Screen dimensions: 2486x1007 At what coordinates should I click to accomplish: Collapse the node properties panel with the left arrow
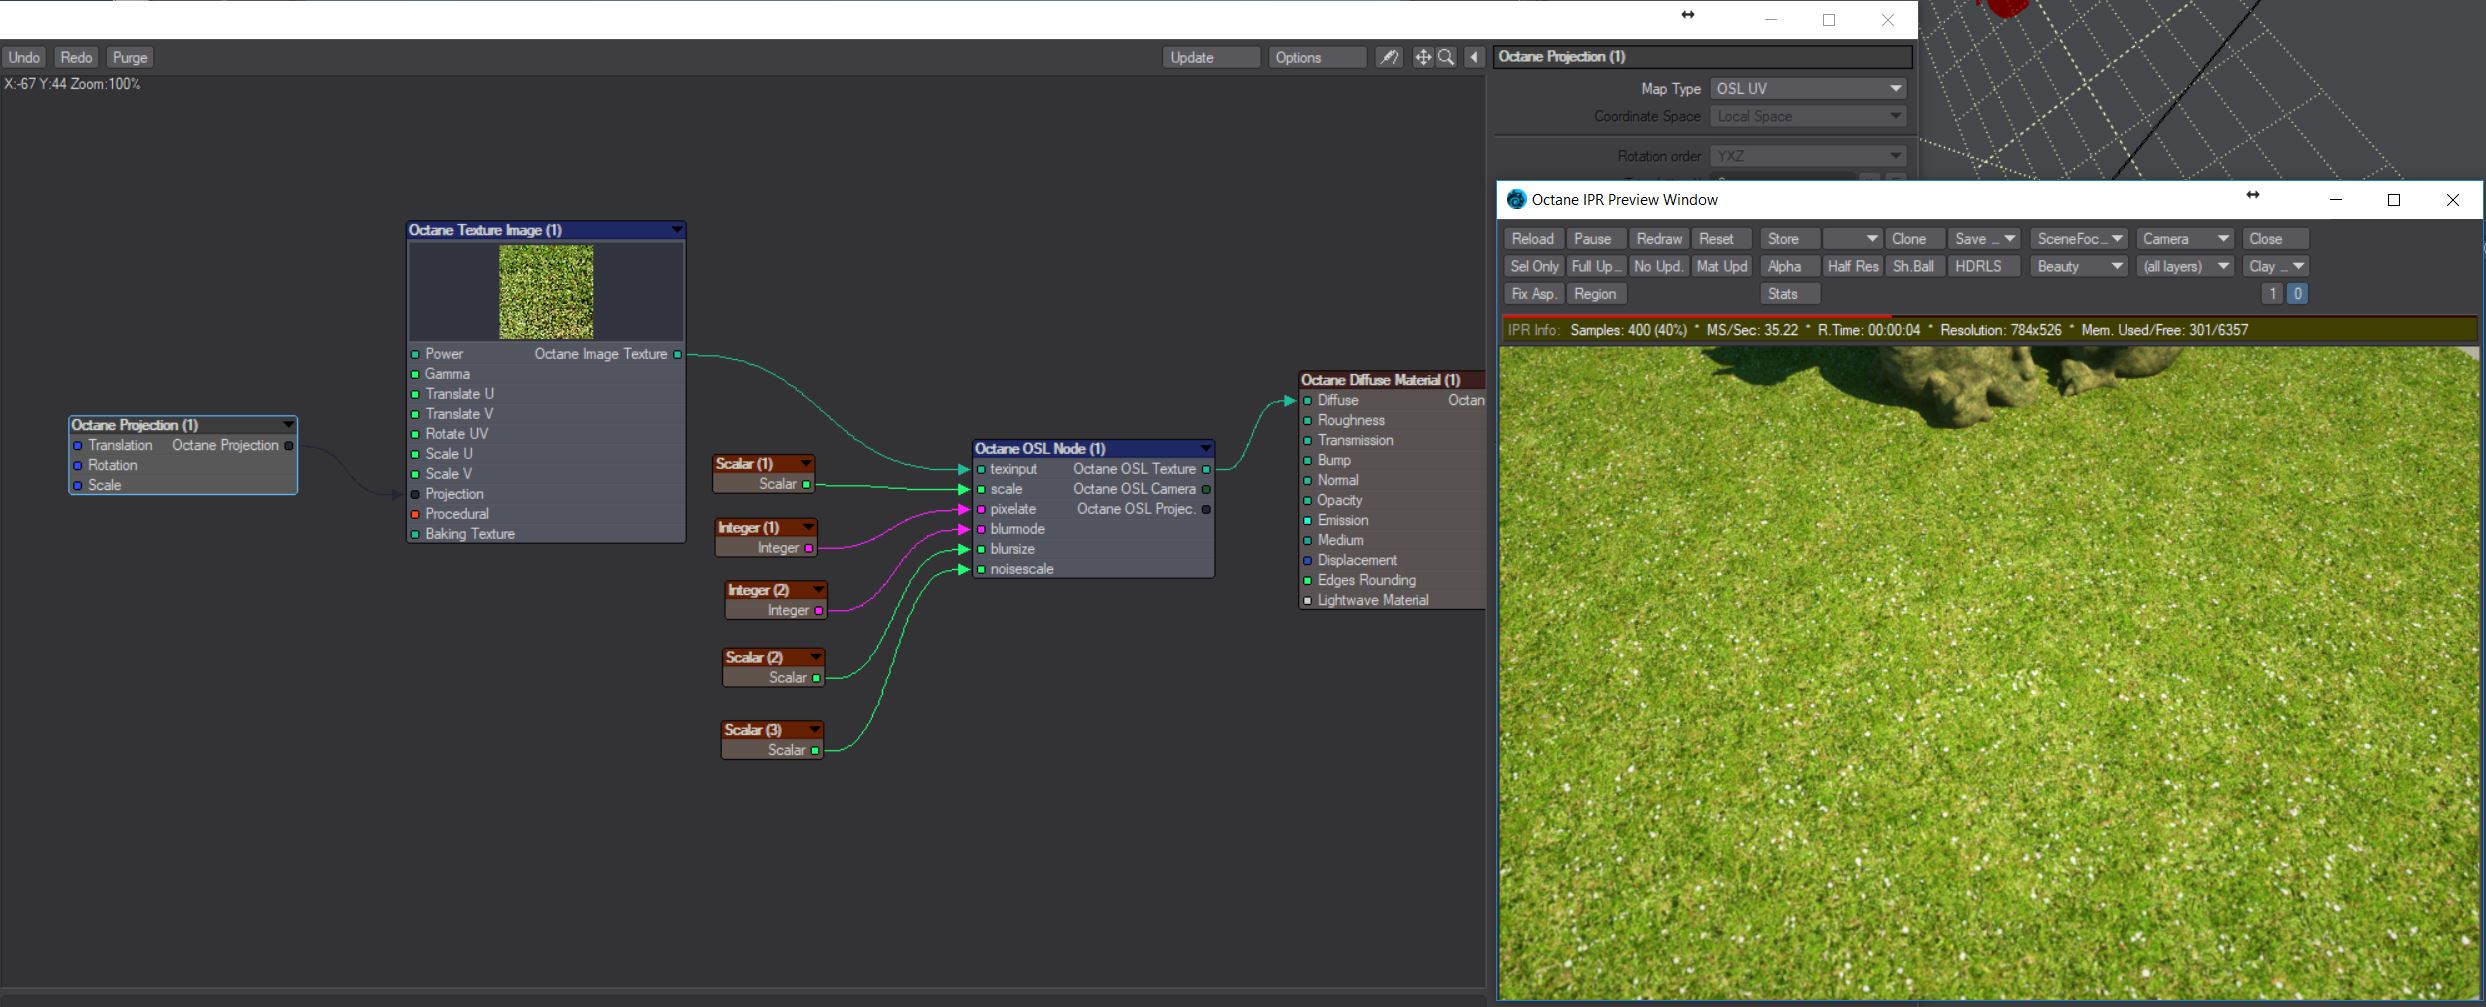pos(1474,58)
